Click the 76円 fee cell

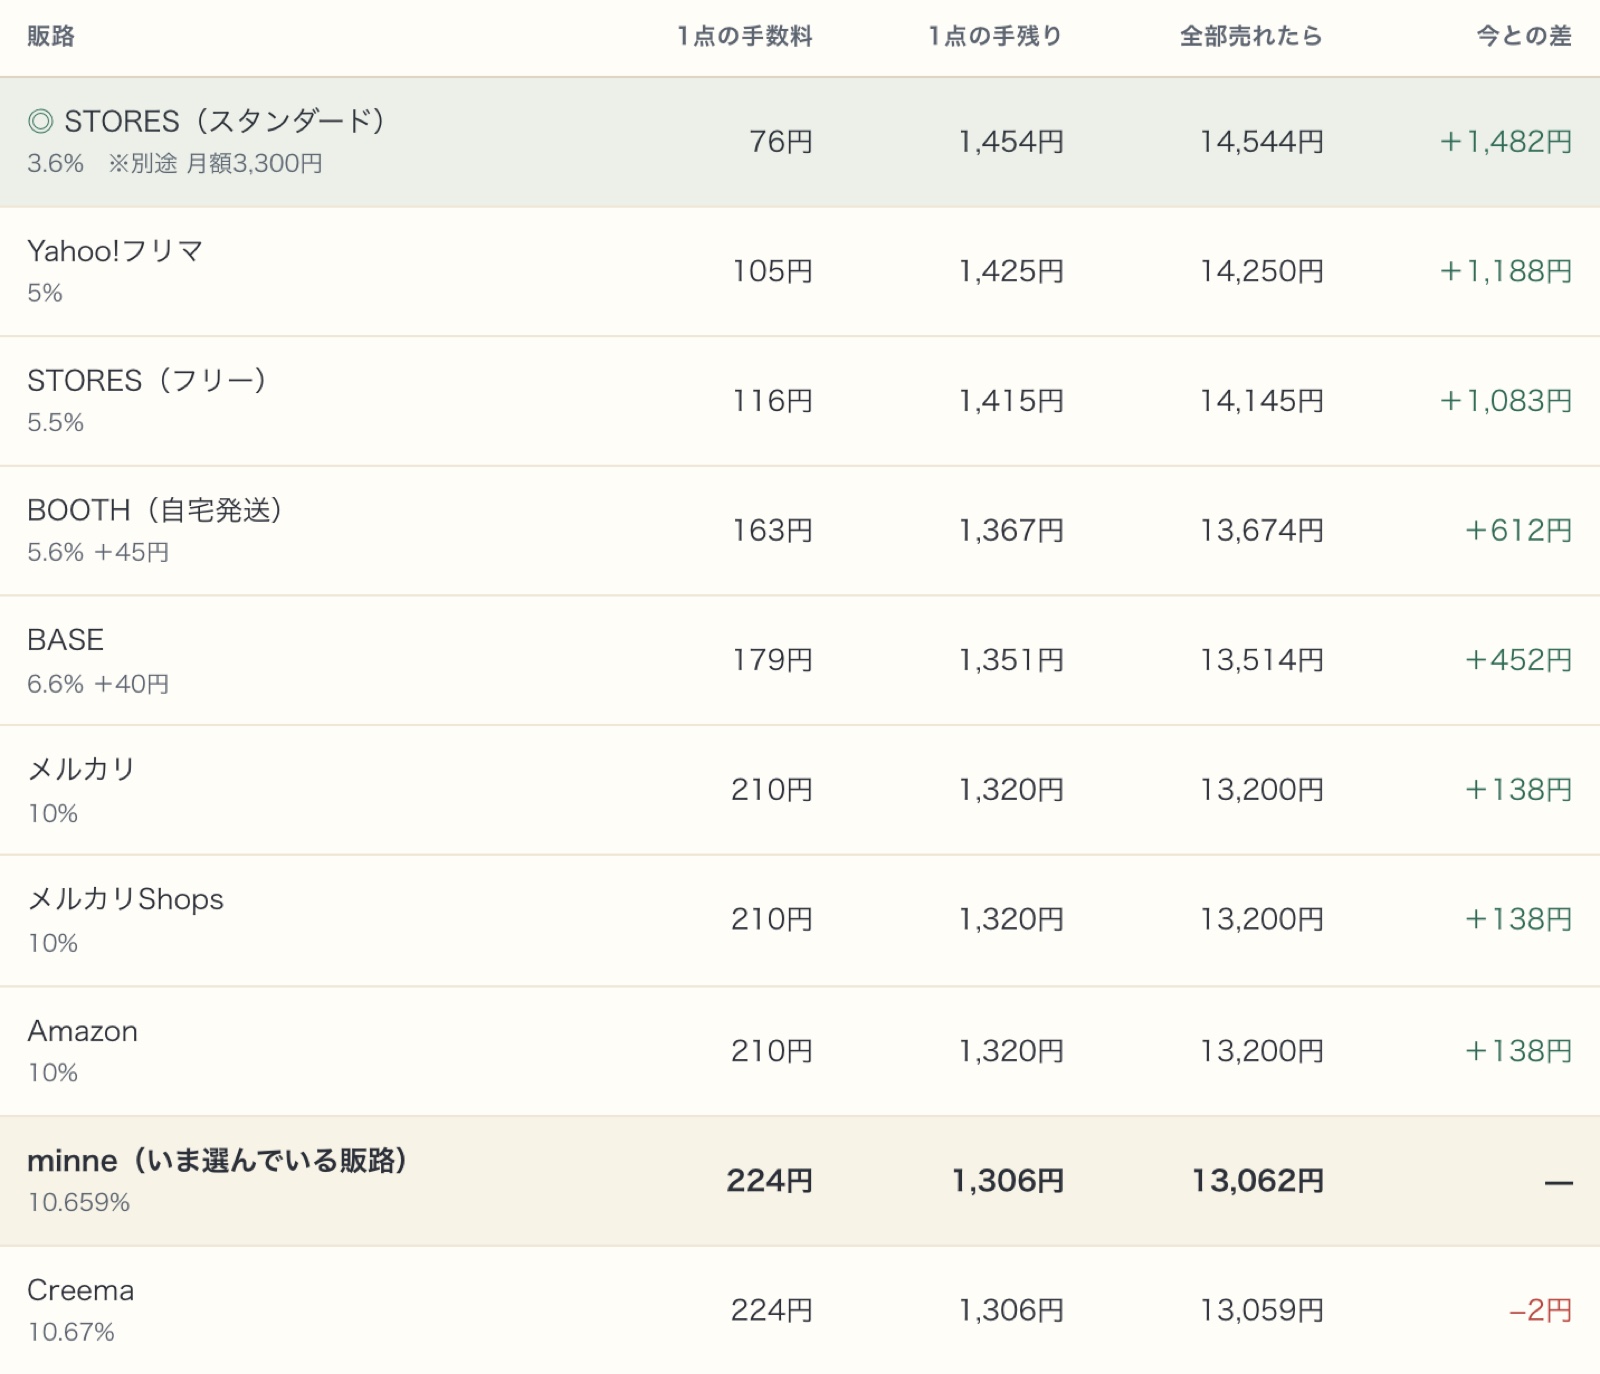pyautogui.click(x=781, y=142)
